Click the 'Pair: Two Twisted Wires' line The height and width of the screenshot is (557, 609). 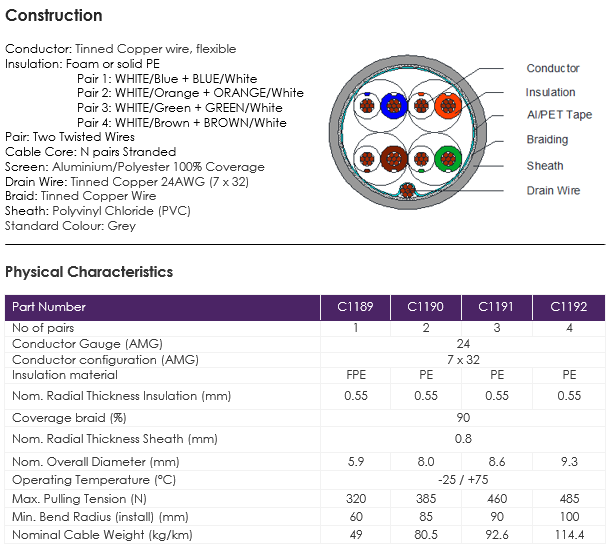click(x=70, y=137)
